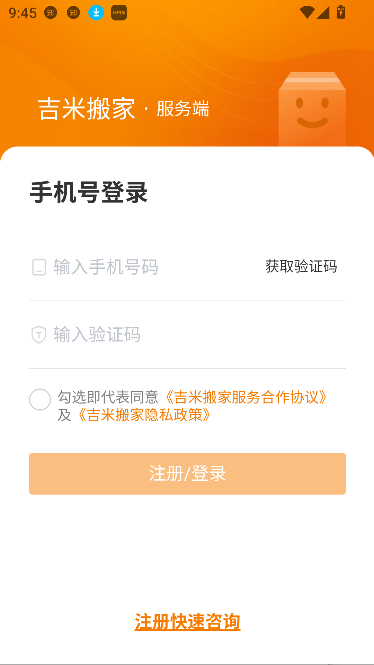Tap the cellular signal icon

point(323,13)
